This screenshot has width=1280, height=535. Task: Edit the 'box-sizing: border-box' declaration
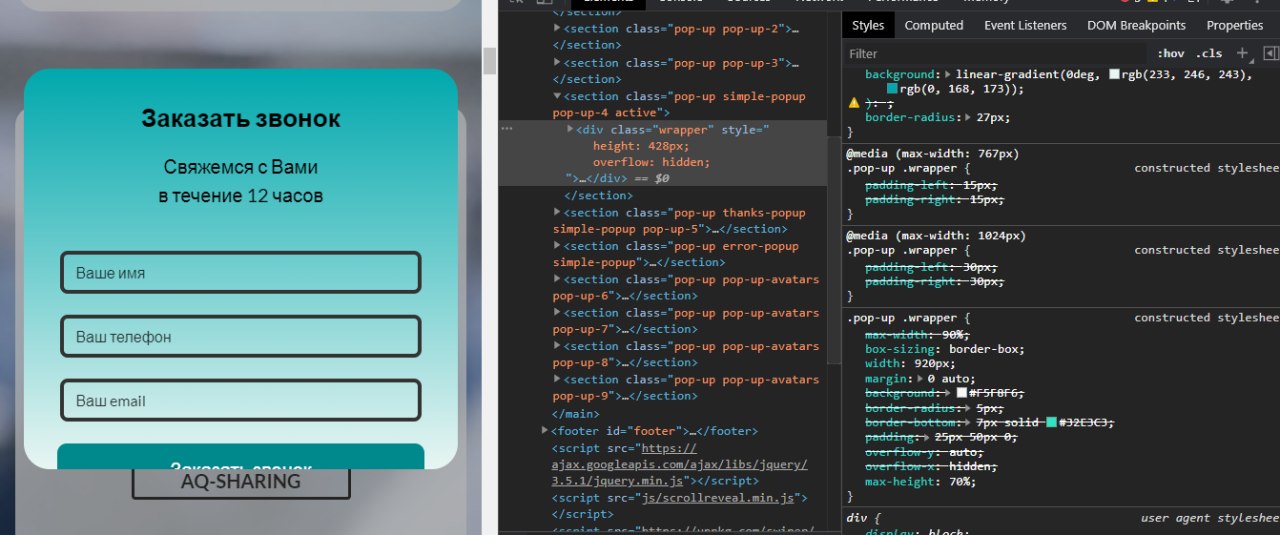point(944,349)
